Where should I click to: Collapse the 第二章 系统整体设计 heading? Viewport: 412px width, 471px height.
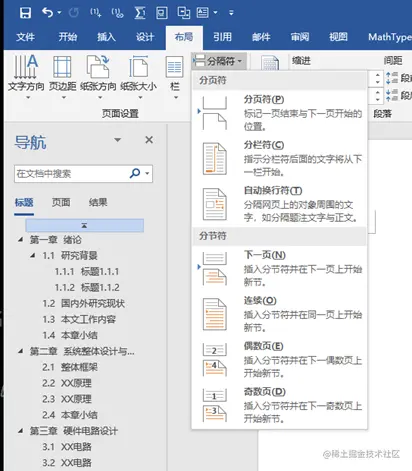(x=21, y=351)
